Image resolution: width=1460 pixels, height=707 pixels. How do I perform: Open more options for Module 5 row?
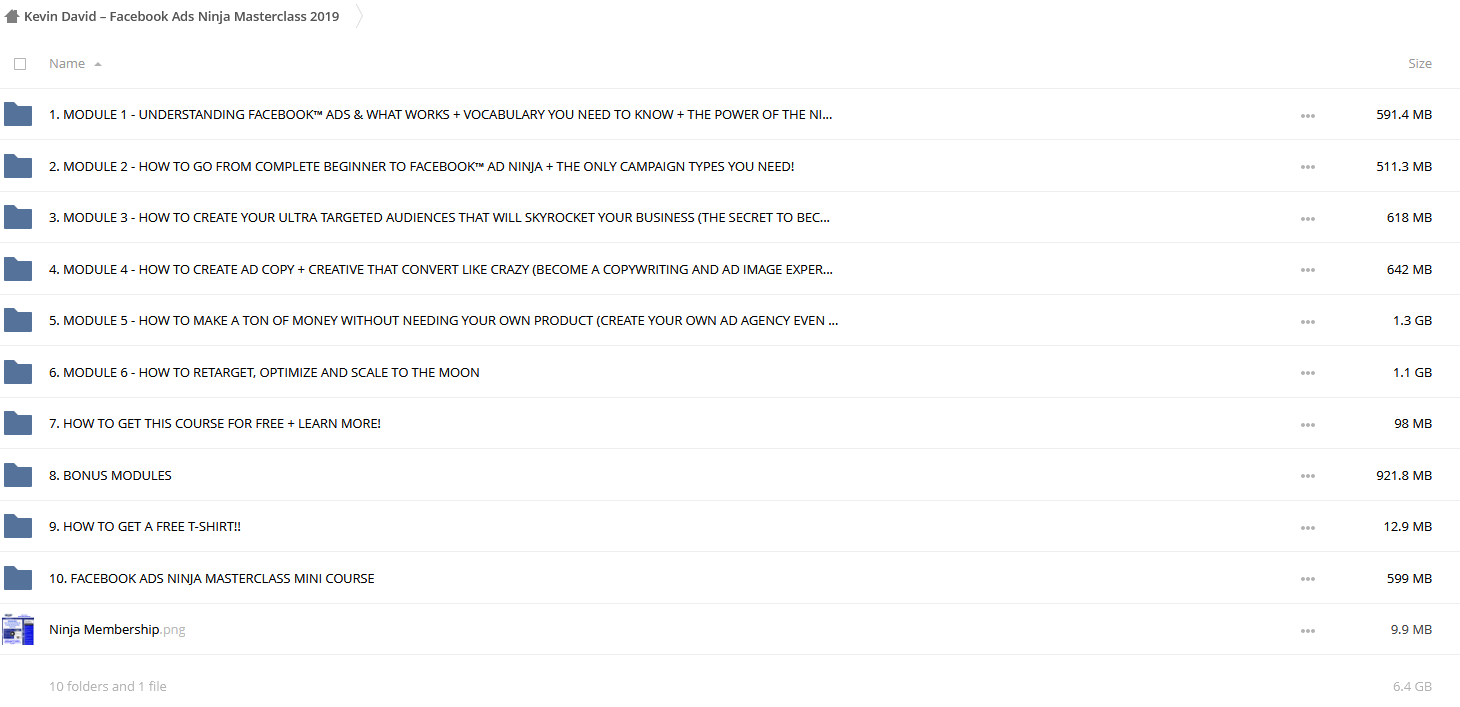click(x=1308, y=322)
